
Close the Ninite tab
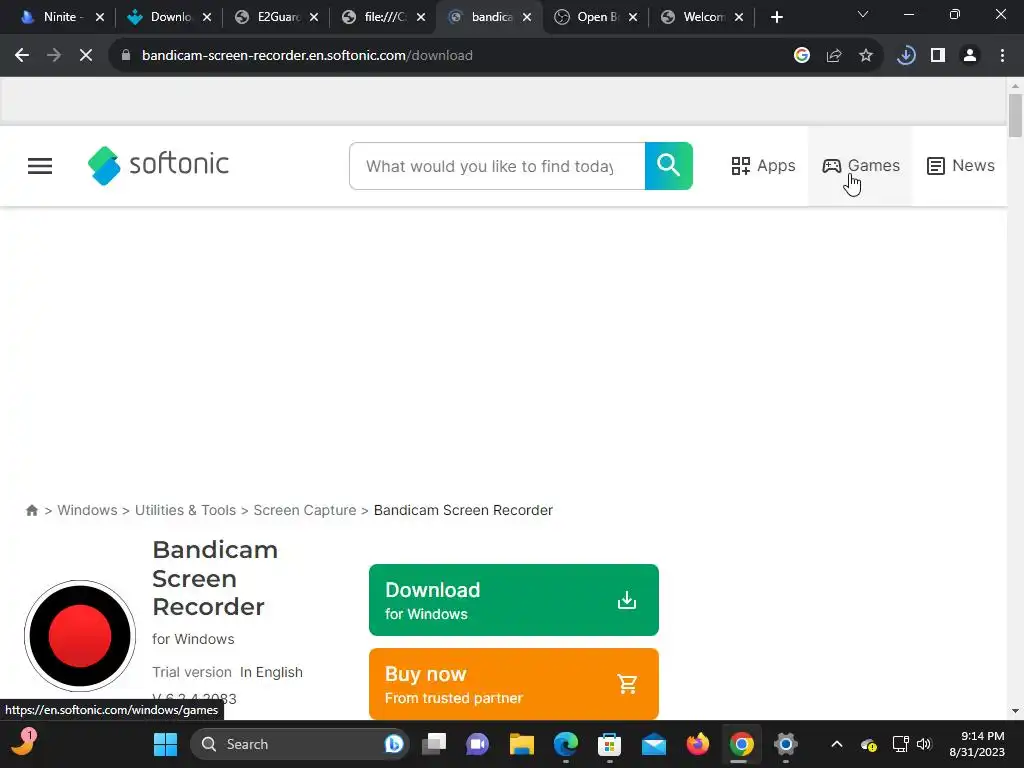pos(100,17)
